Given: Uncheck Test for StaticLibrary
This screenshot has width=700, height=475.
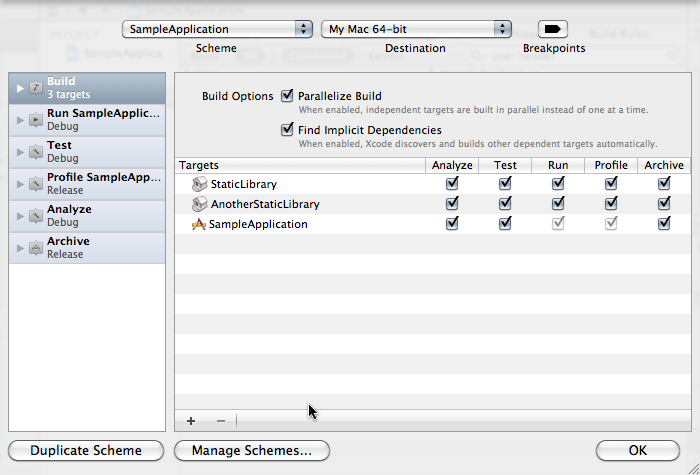Looking at the screenshot, I should [x=505, y=183].
